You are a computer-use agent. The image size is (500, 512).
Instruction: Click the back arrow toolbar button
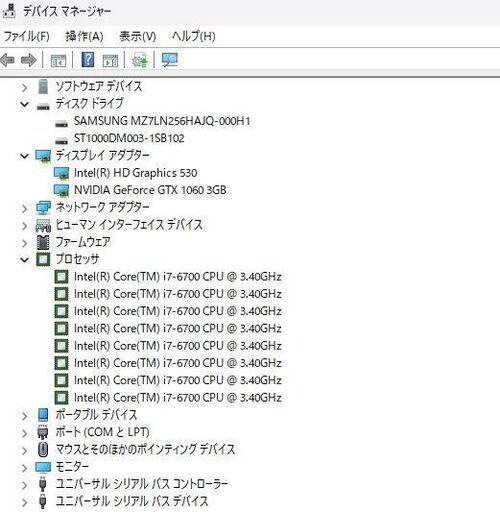coord(8,60)
